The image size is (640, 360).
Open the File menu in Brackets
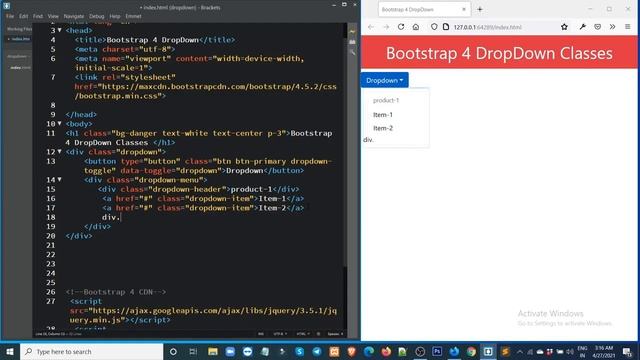10,16
